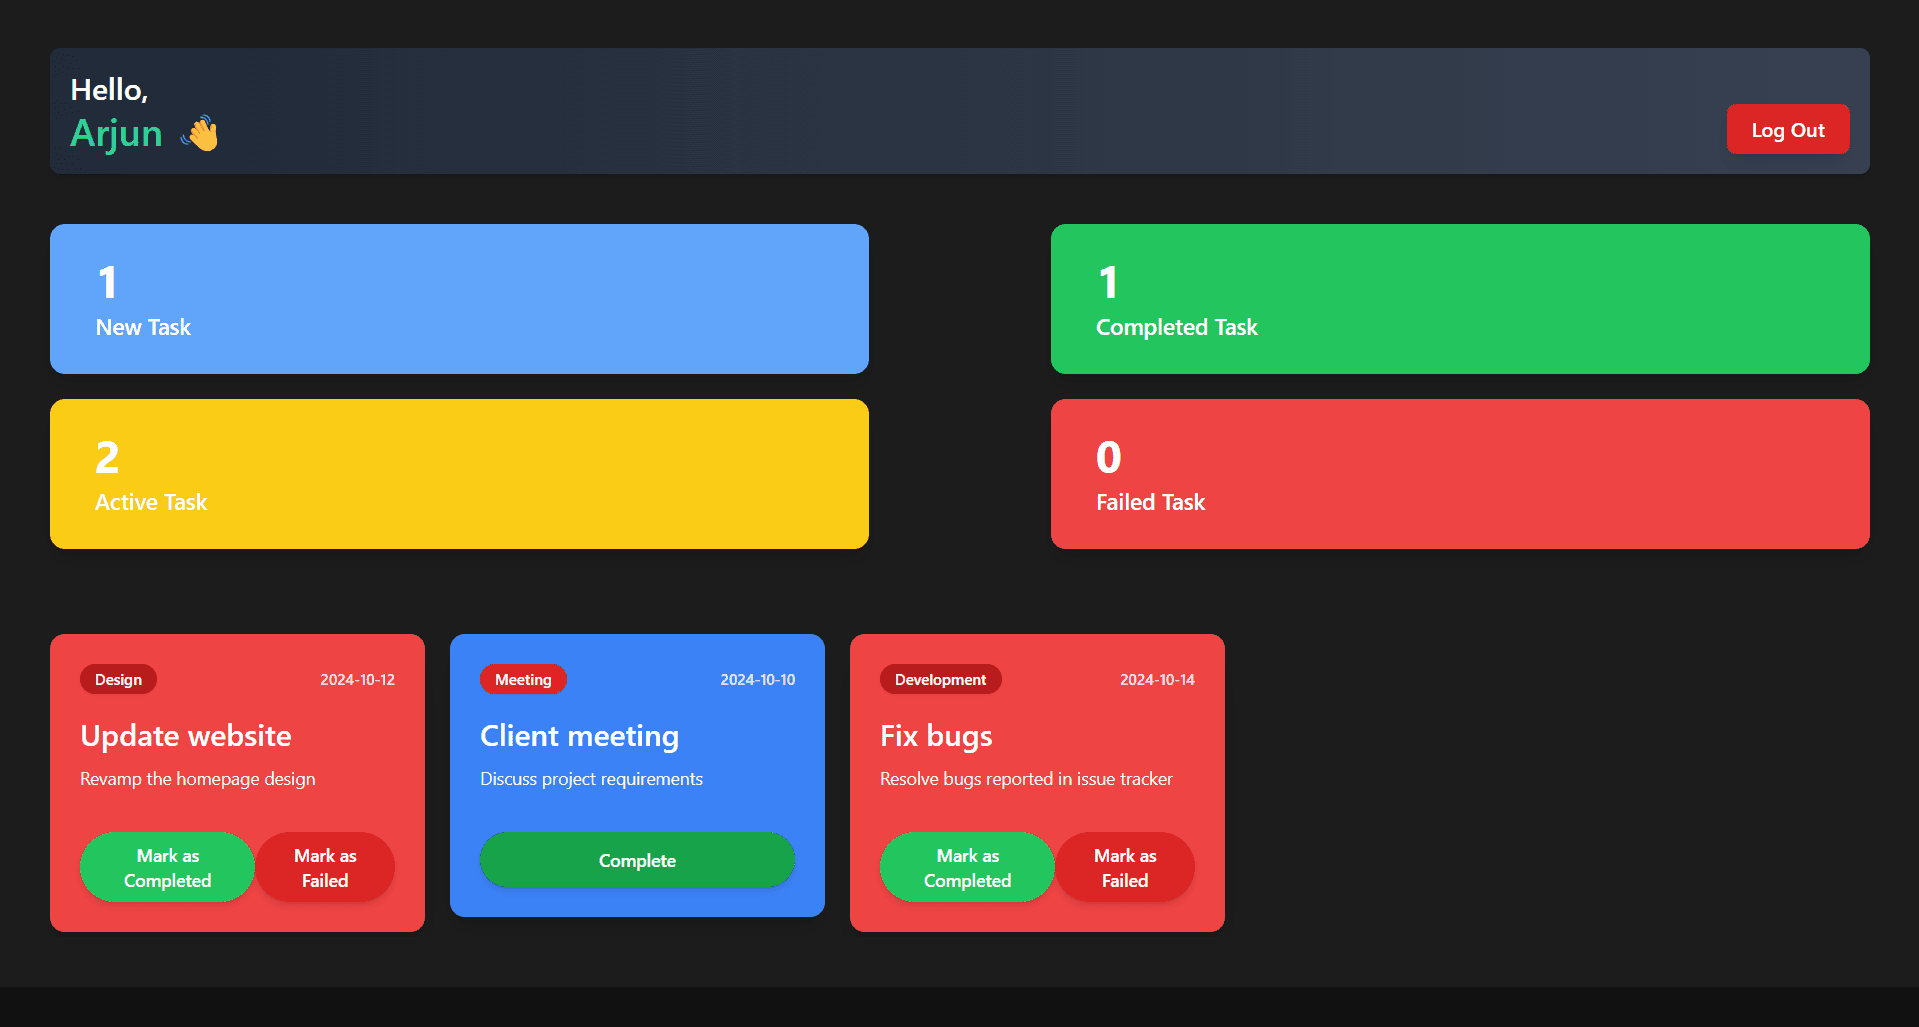
Task: Select the Development category tag
Action: [940, 679]
